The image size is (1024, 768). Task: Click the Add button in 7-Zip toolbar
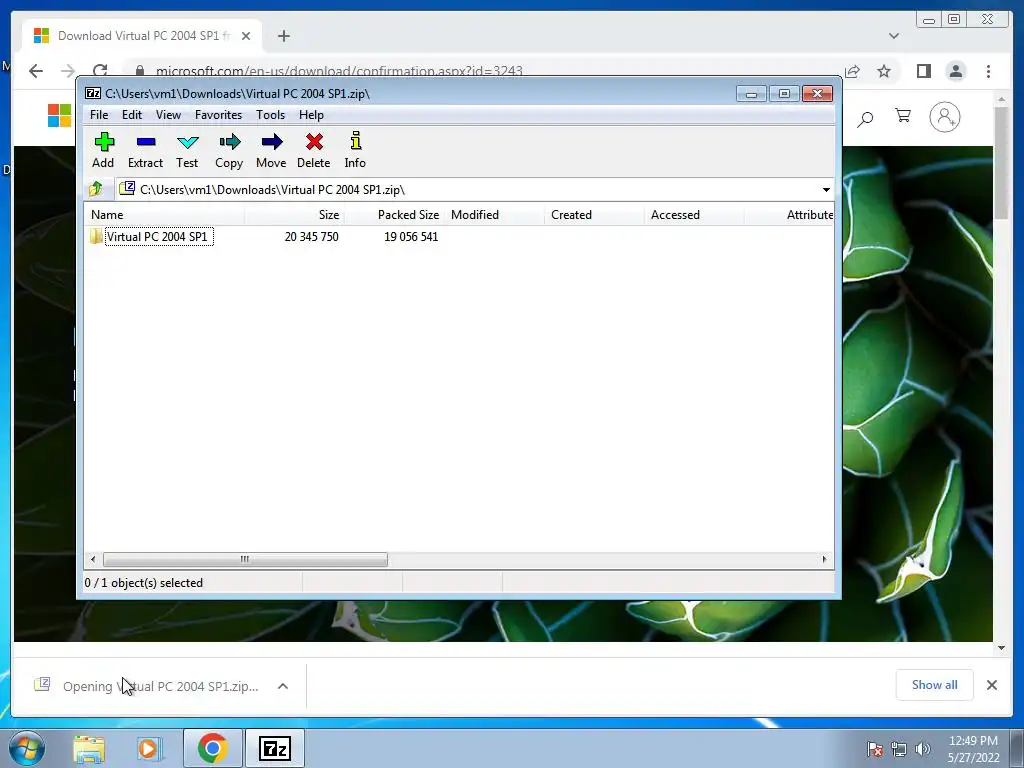103,151
